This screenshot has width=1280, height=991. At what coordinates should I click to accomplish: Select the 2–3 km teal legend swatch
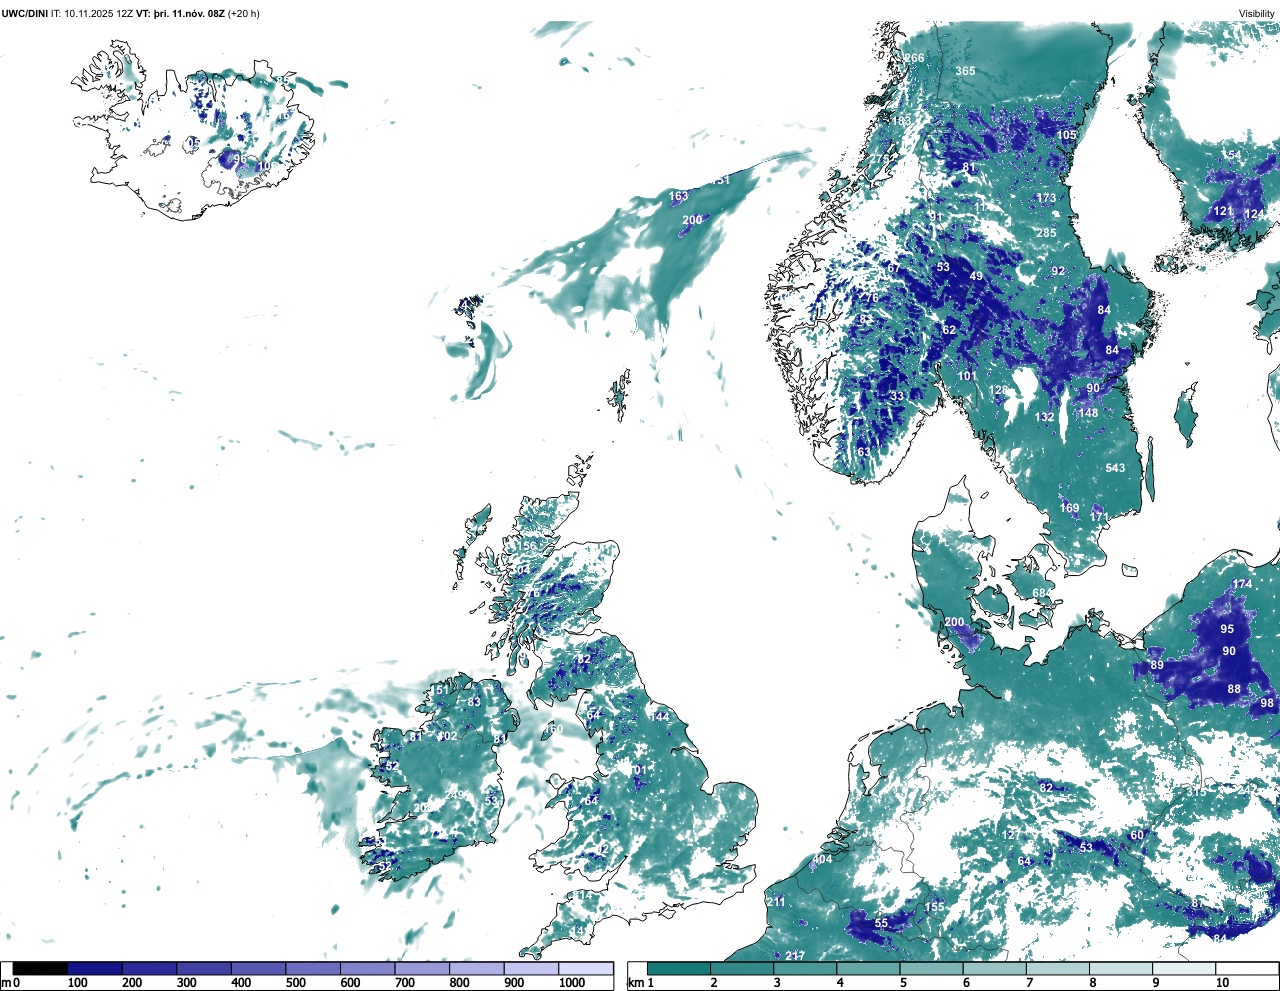(742, 968)
